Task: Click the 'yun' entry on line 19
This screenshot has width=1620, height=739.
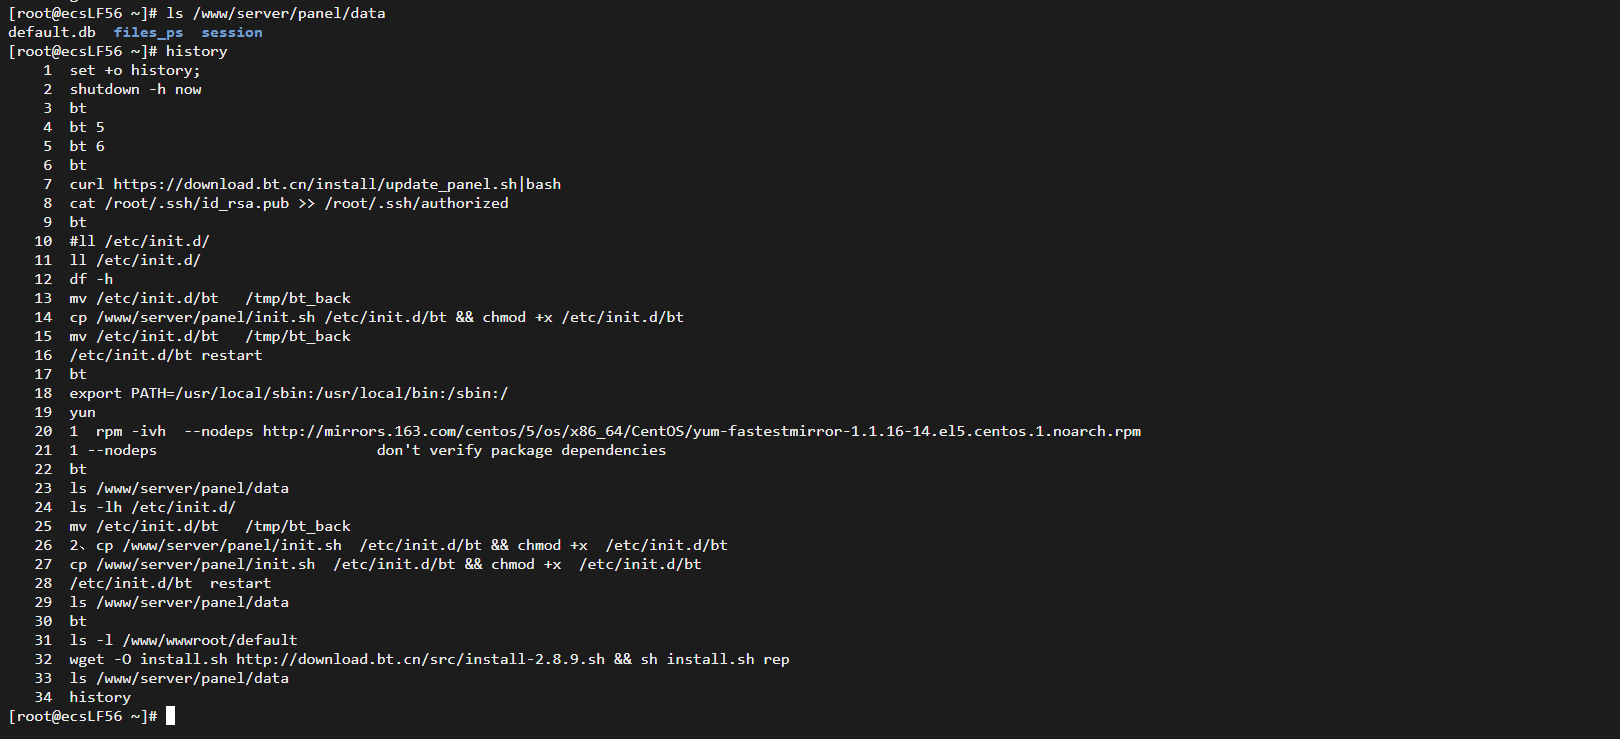Action: point(83,412)
